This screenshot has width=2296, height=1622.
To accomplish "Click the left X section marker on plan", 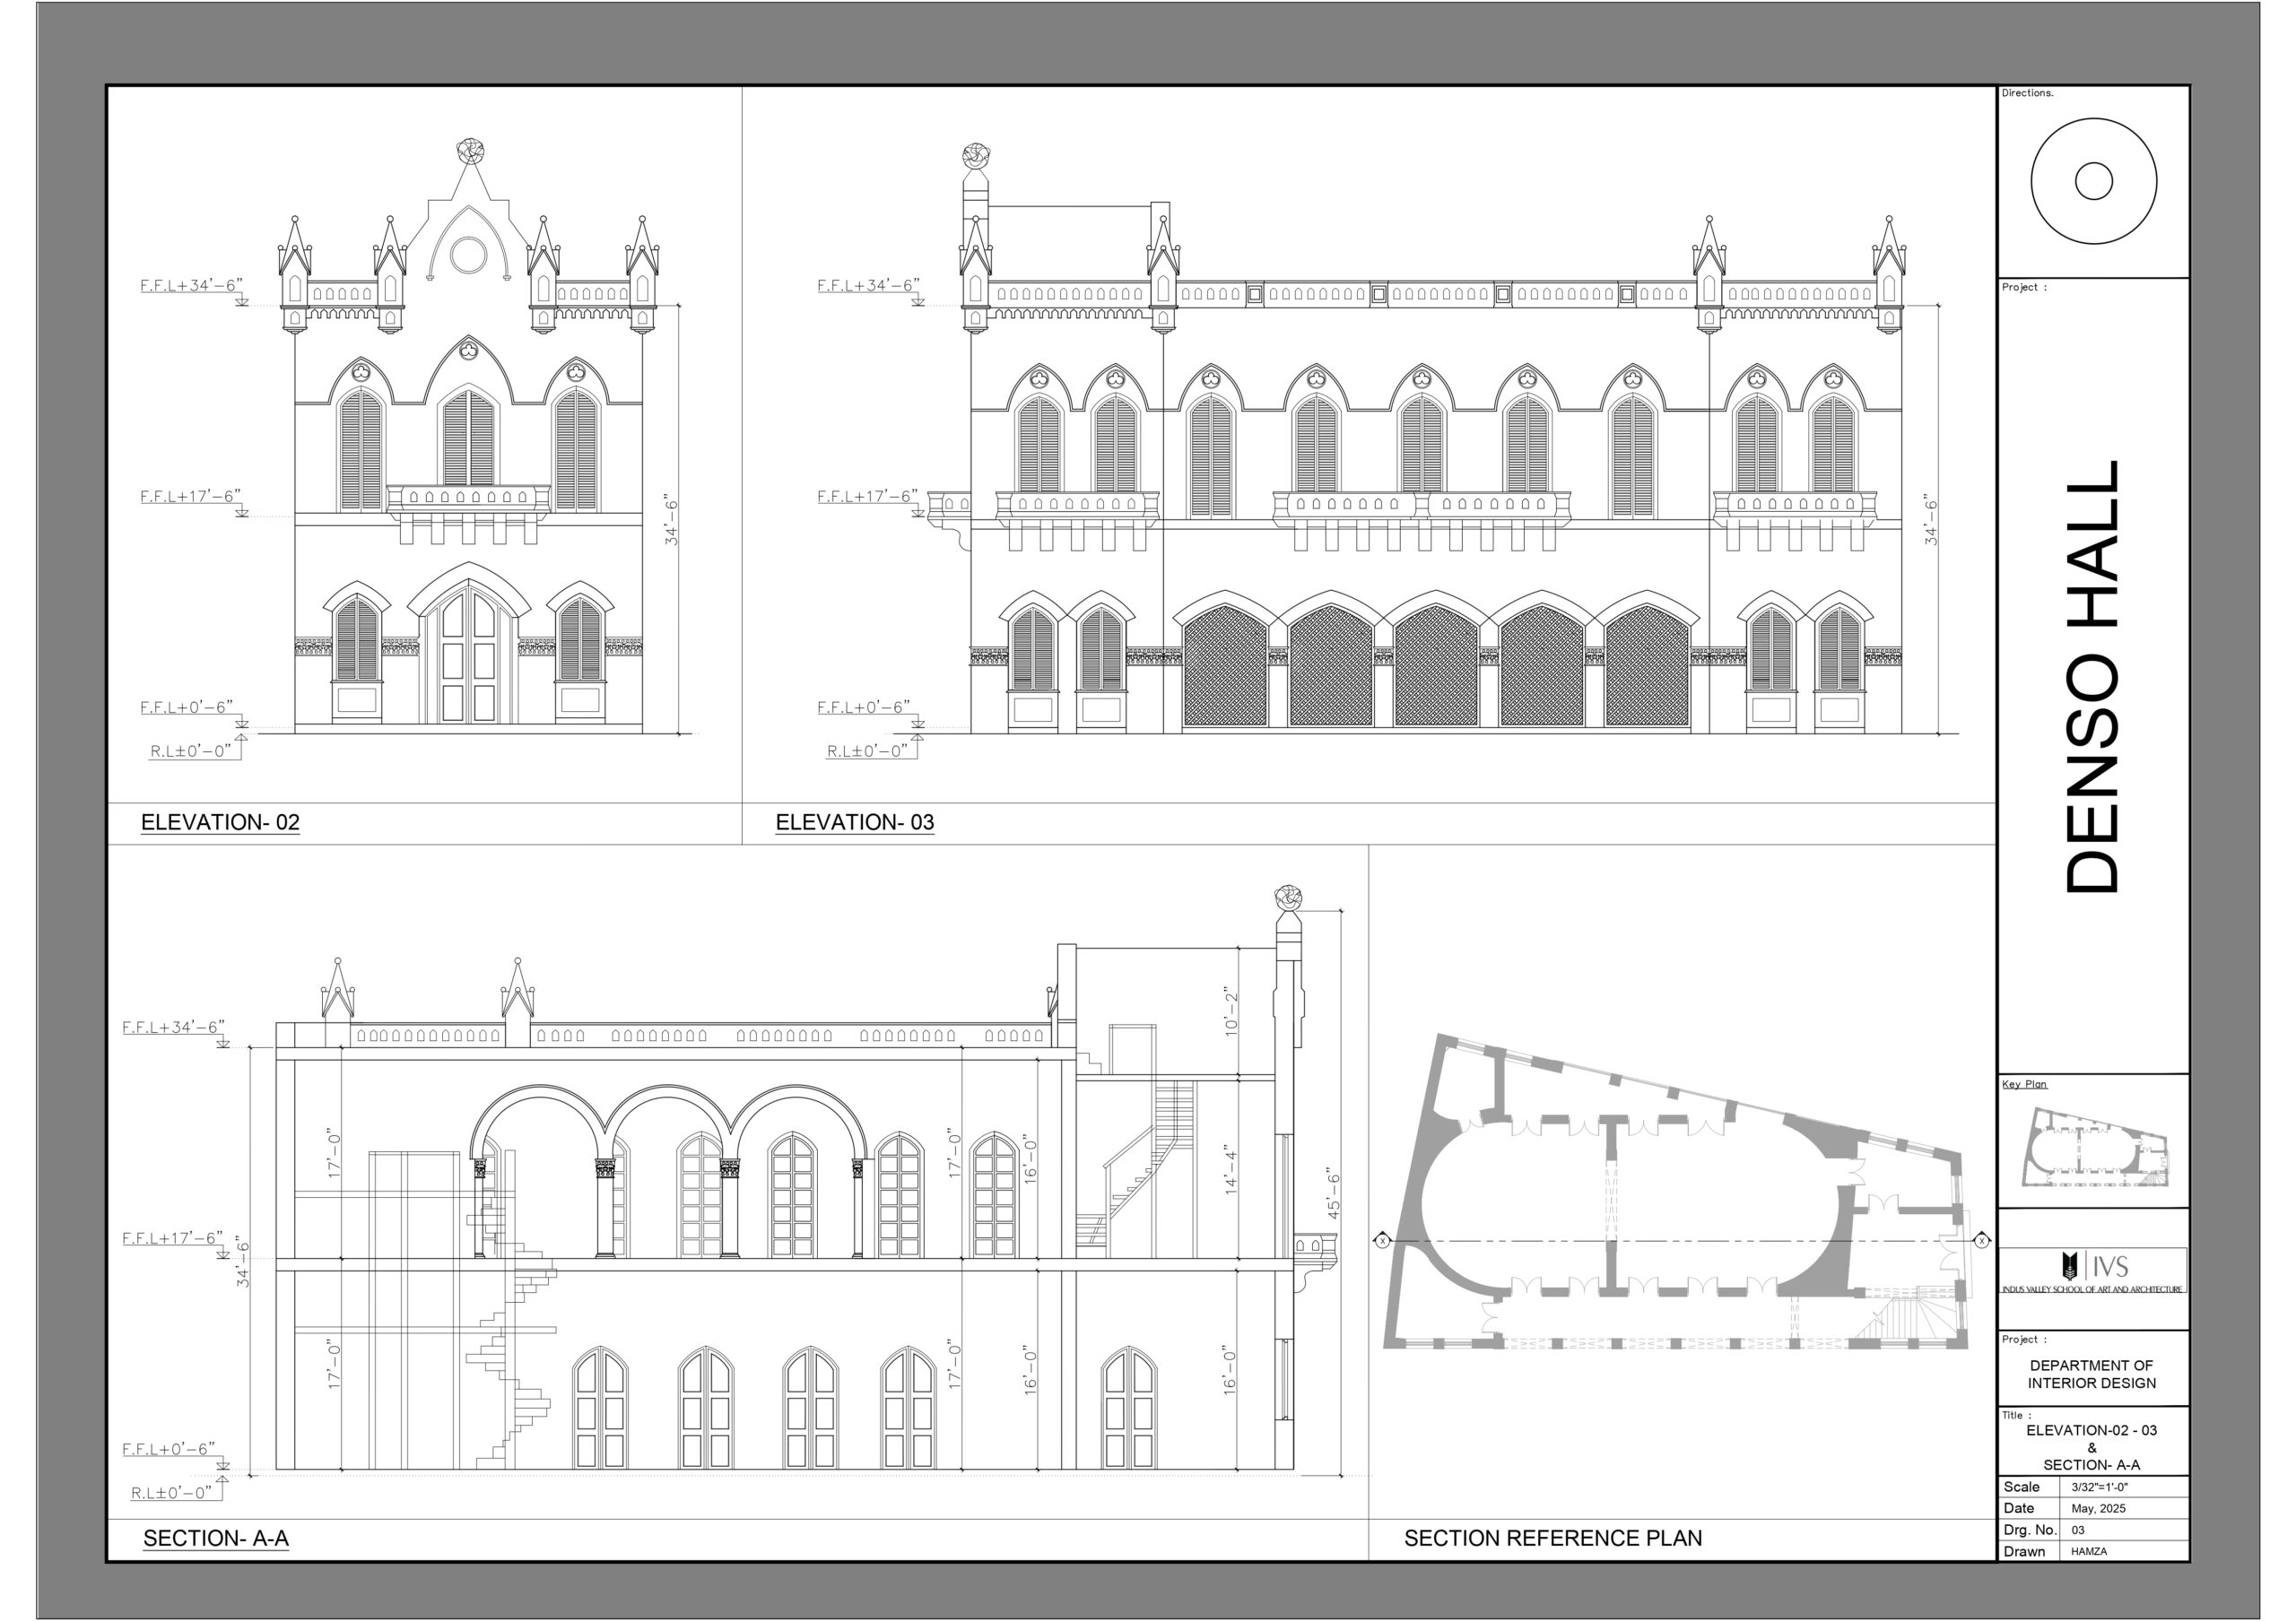I will tap(1382, 1241).
